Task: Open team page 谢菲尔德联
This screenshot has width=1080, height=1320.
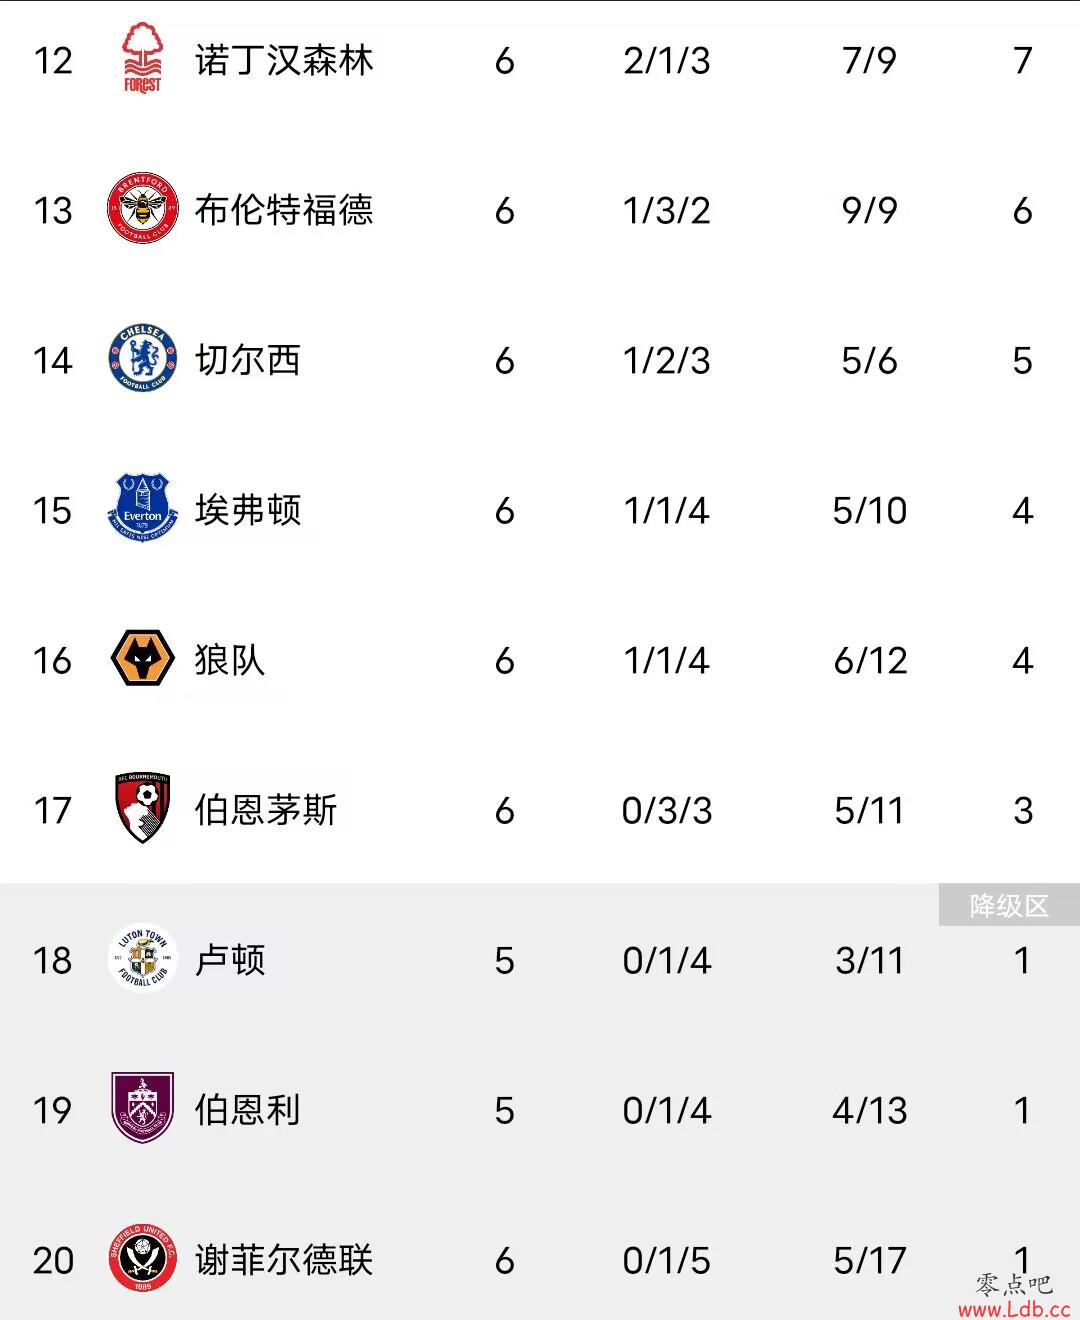Action: pos(284,1260)
